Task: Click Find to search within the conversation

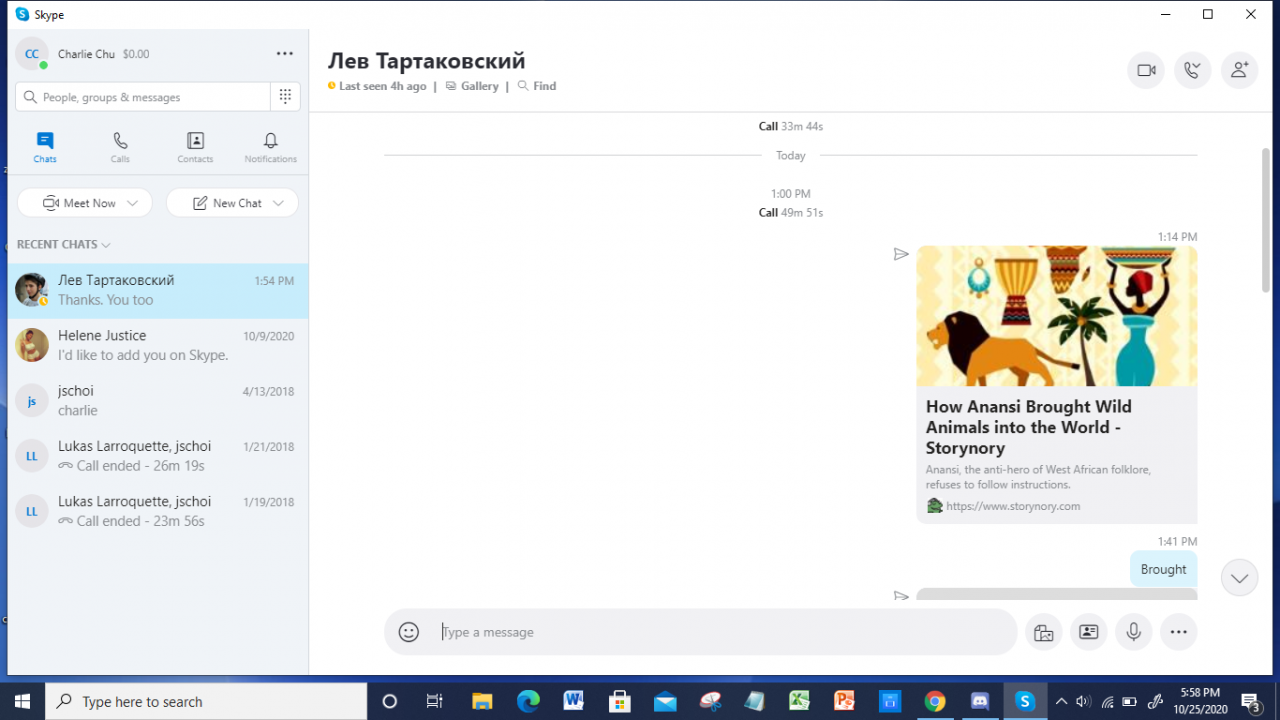Action: [x=537, y=86]
